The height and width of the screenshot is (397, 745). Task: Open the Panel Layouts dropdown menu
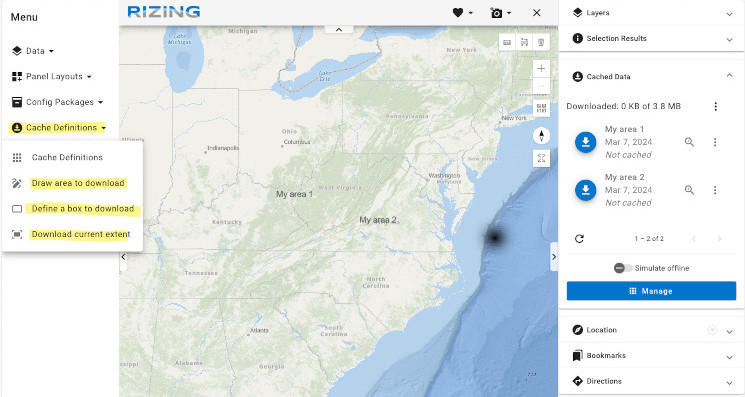click(x=52, y=76)
